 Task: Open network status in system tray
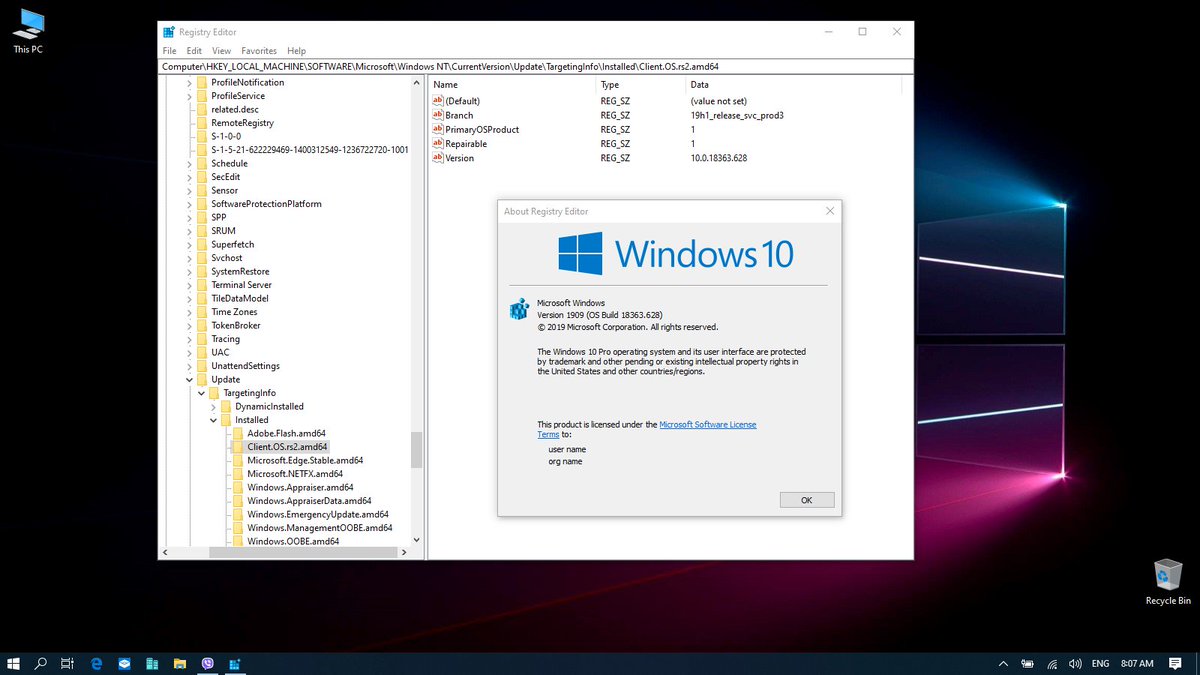tap(1052, 663)
